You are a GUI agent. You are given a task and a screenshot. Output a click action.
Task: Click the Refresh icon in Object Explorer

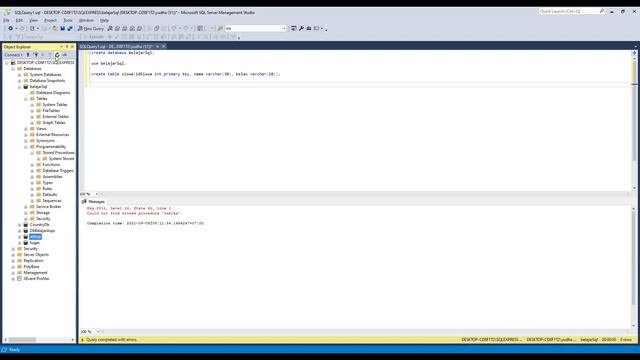[x=57, y=55]
